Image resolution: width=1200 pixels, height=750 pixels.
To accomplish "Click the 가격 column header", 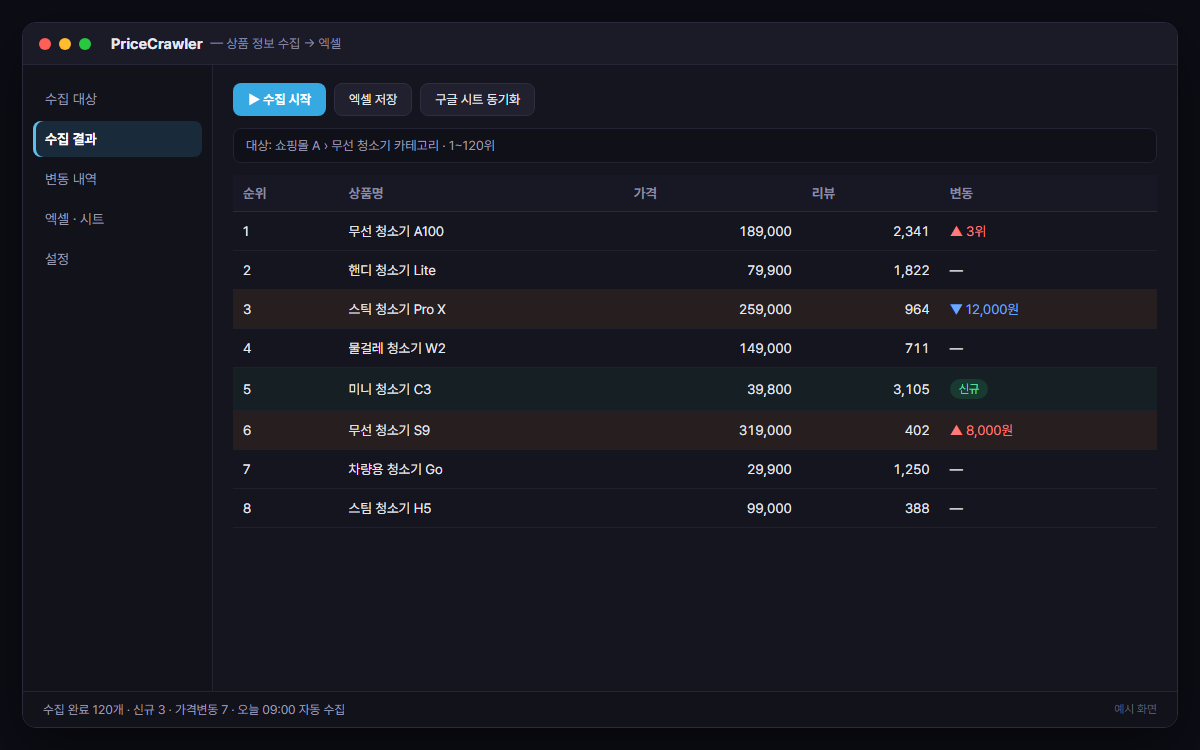I will 645,193.
